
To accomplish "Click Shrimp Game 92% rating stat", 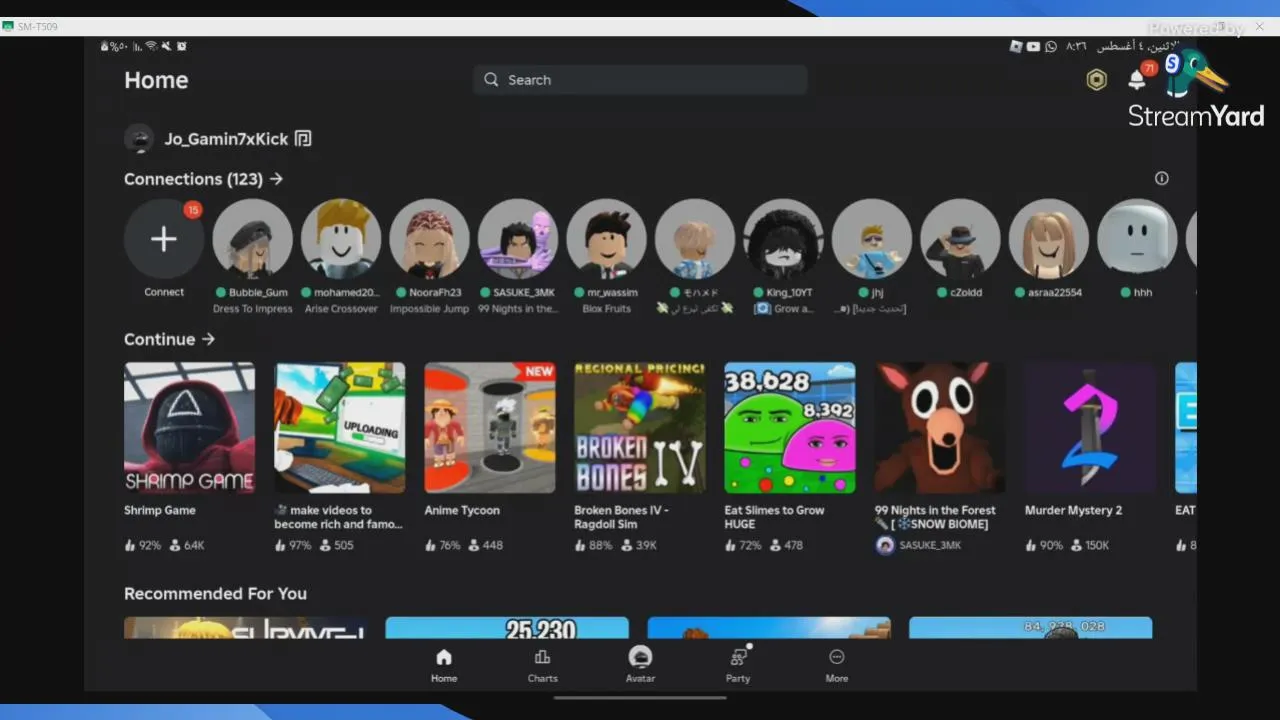I will 142,545.
